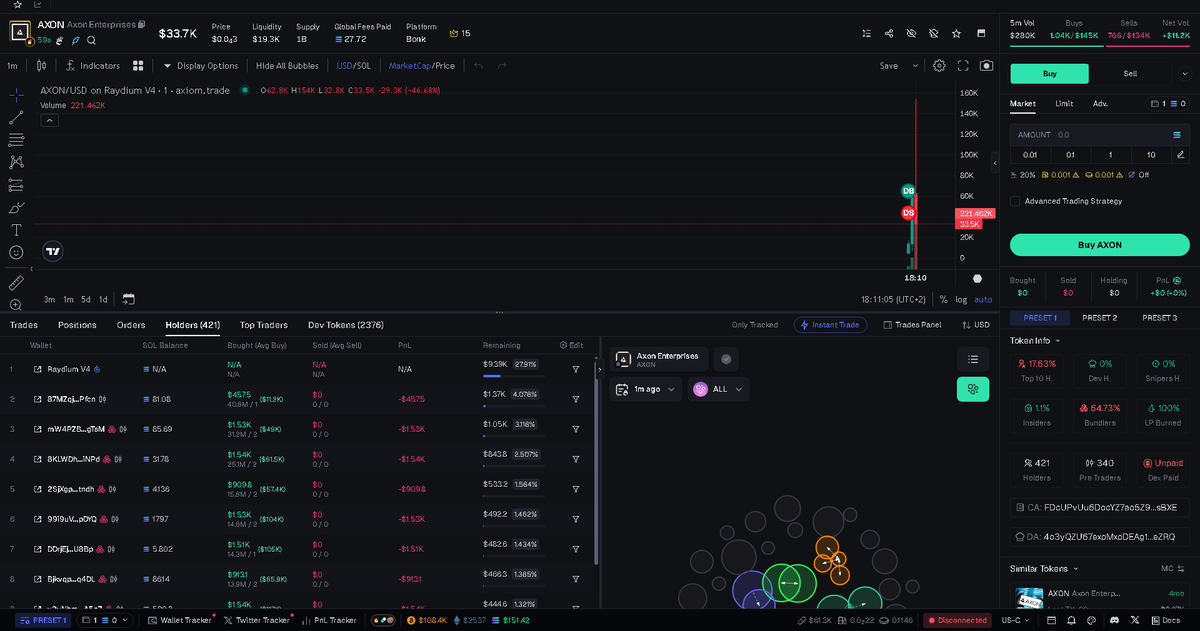The height and width of the screenshot is (631, 1200).
Task: Select the crosshair cursor tool
Action: coord(16,94)
